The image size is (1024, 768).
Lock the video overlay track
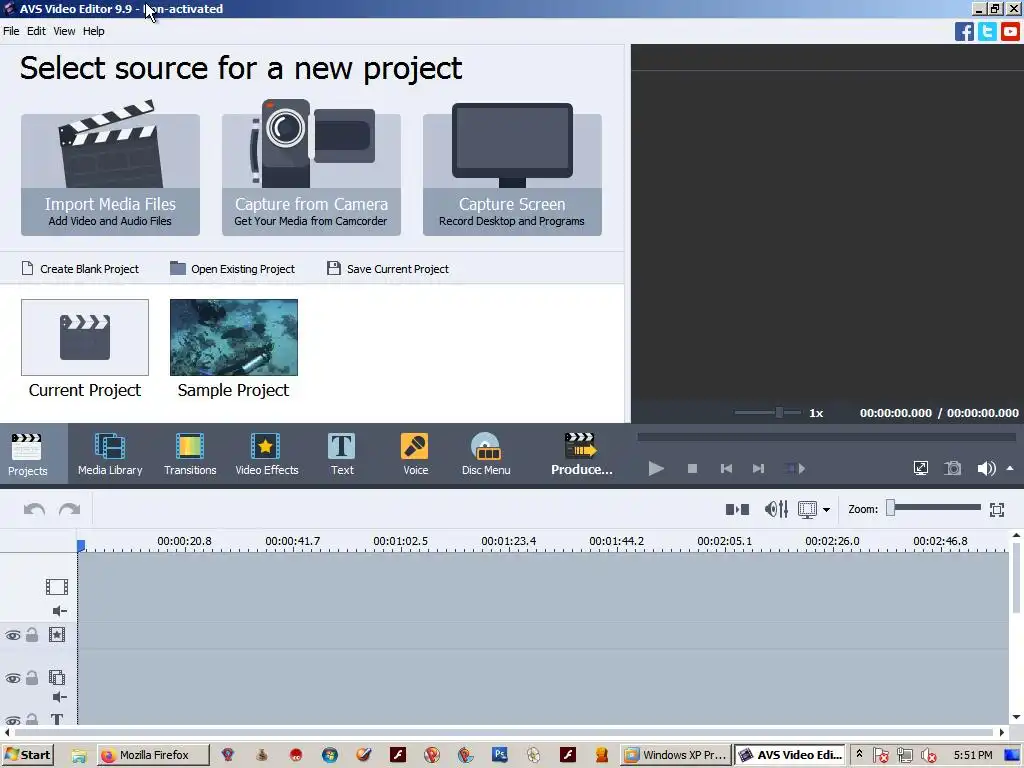(x=32, y=678)
